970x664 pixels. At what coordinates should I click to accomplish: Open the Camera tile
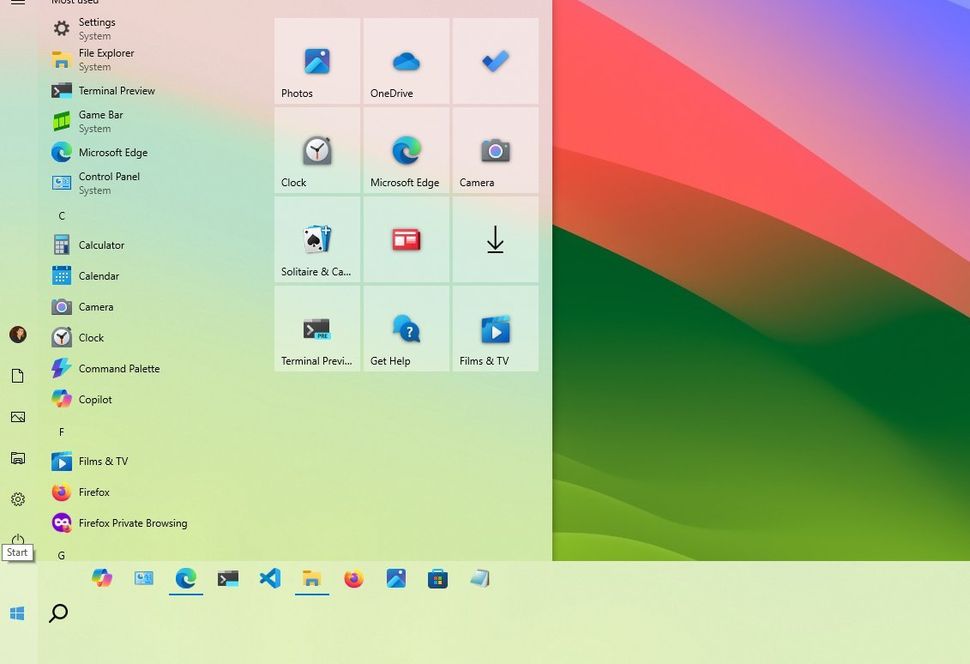coord(495,150)
